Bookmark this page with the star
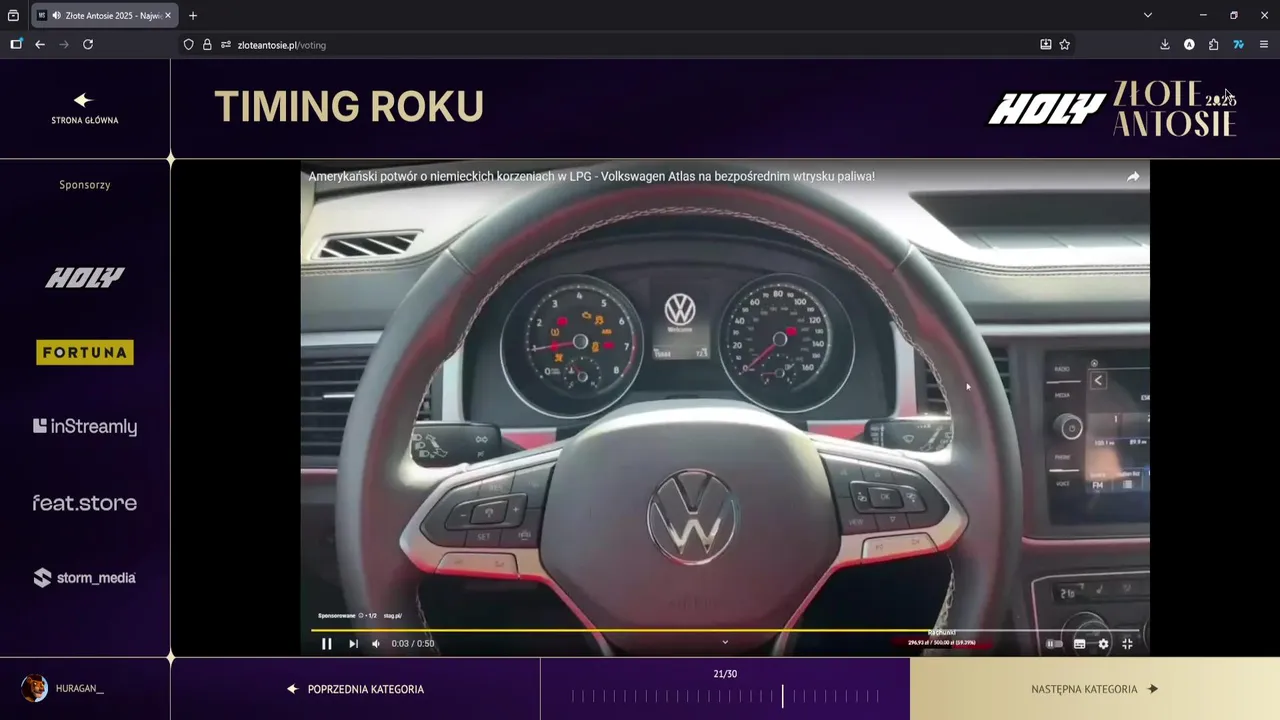 (x=1065, y=44)
